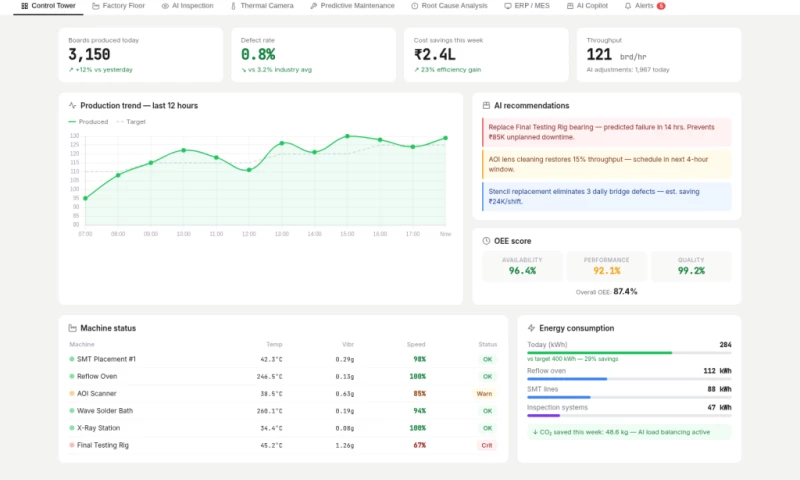Click OK badge for Reflow Oven
Screen dimensions: 800x480
click(487, 376)
